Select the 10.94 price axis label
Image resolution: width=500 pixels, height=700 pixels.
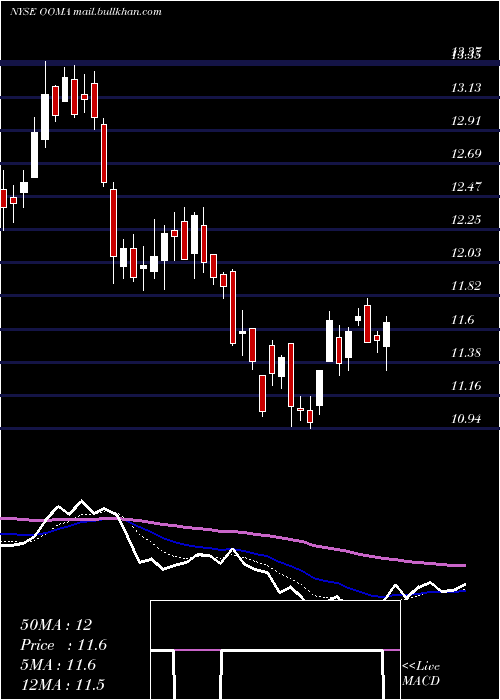(x=466, y=419)
